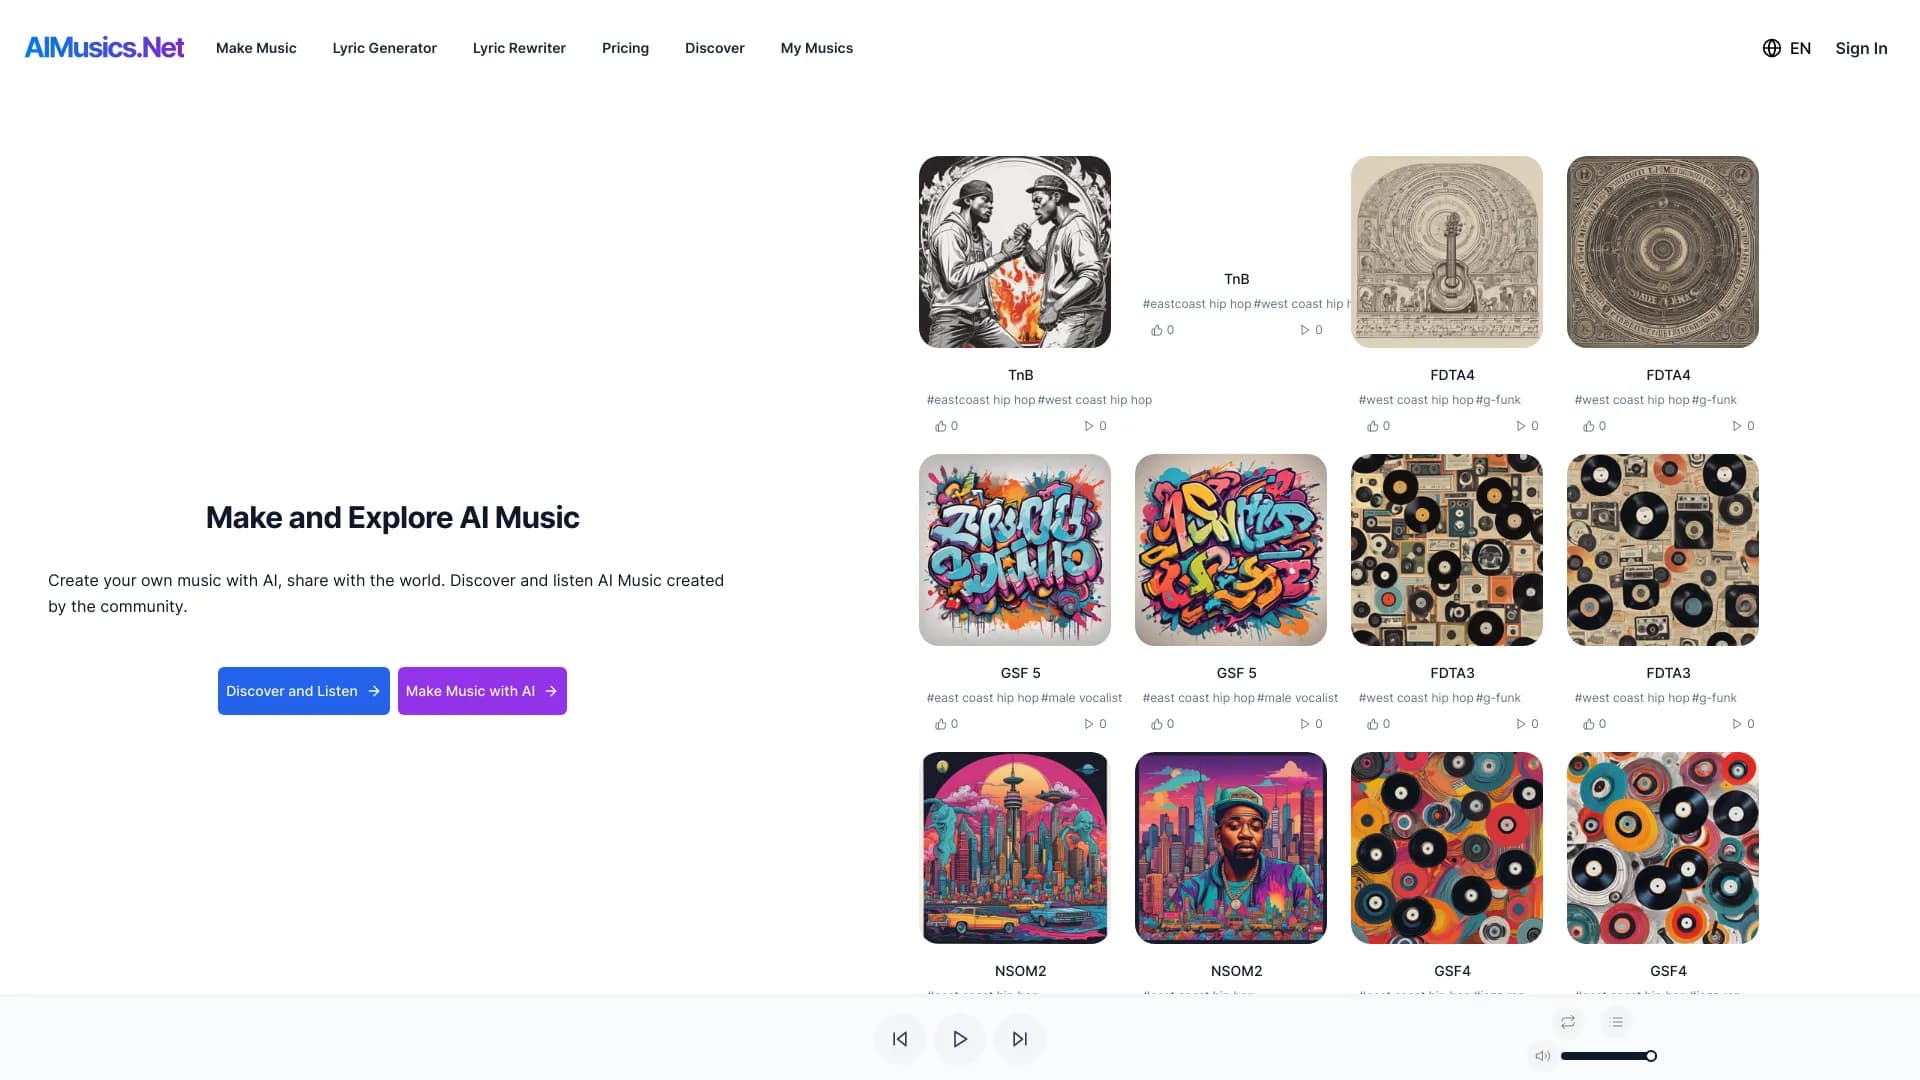Go back to the previous track
Viewport: 1920px width, 1080px height.
point(899,1038)
